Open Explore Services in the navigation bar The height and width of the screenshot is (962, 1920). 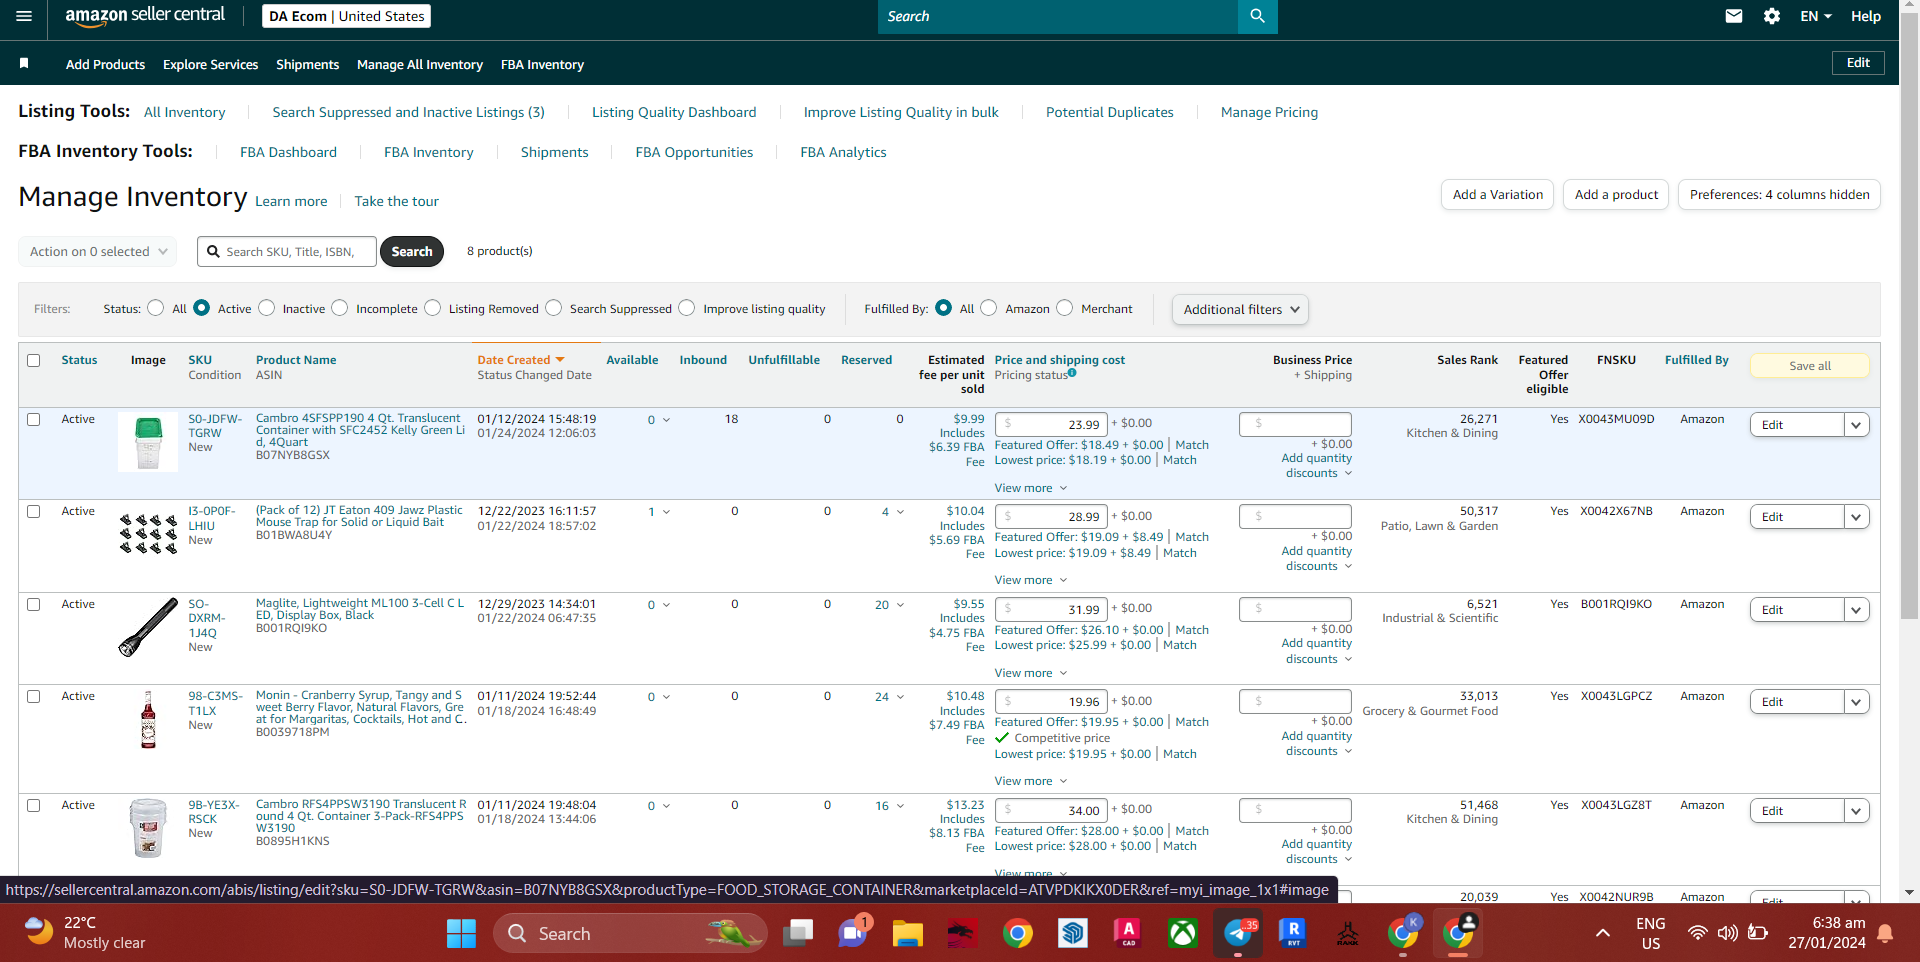pyautogui.click(x=210, y=64)
